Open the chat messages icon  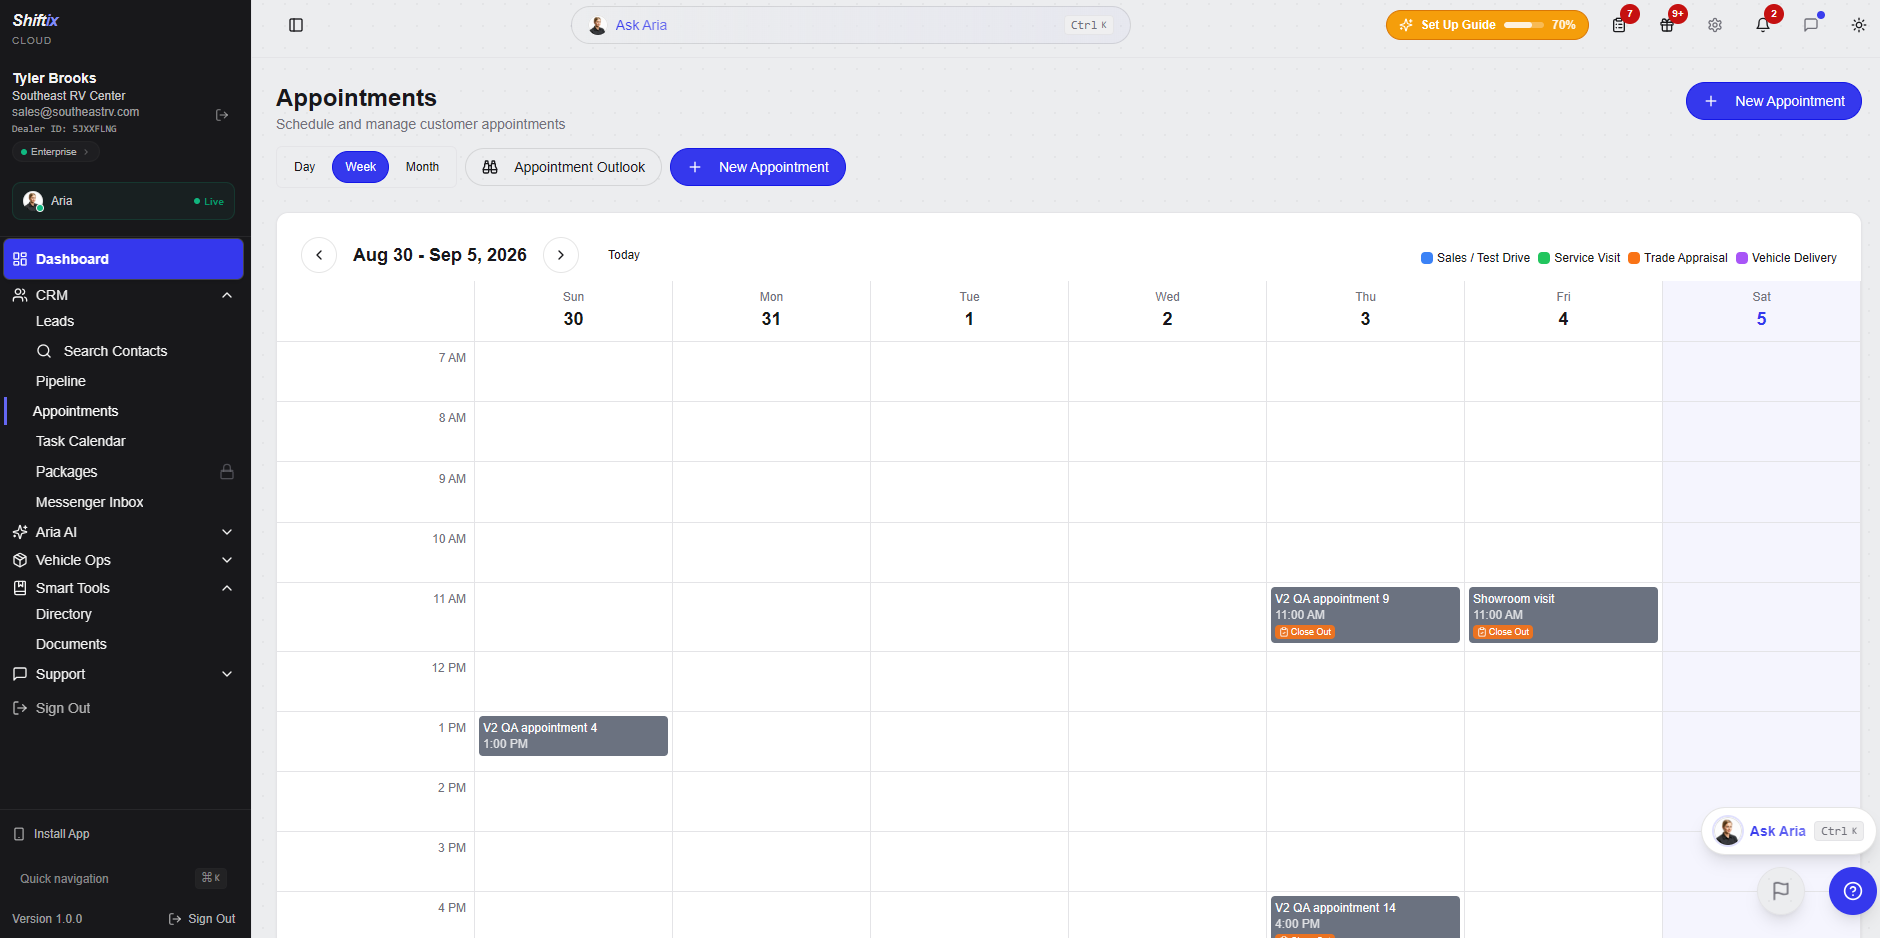click(x=1811, y=25)
